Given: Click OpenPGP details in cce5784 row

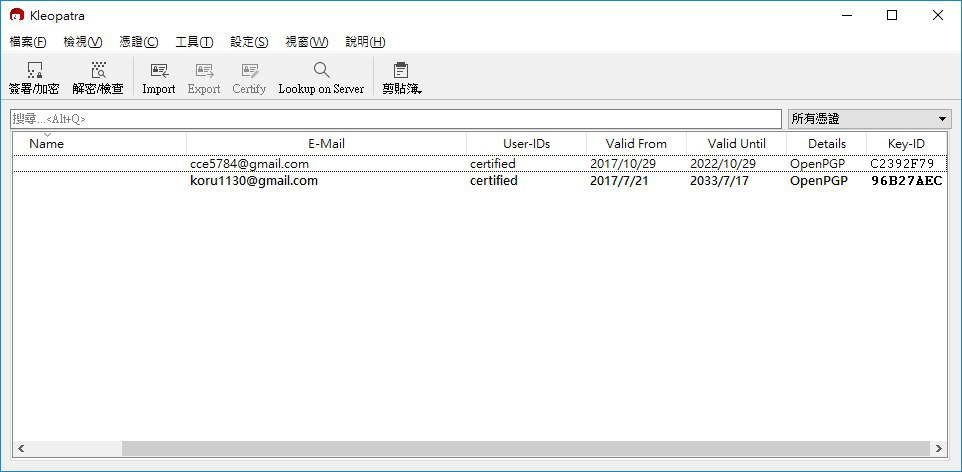Looking at the screenshot, I should point(817,164).
